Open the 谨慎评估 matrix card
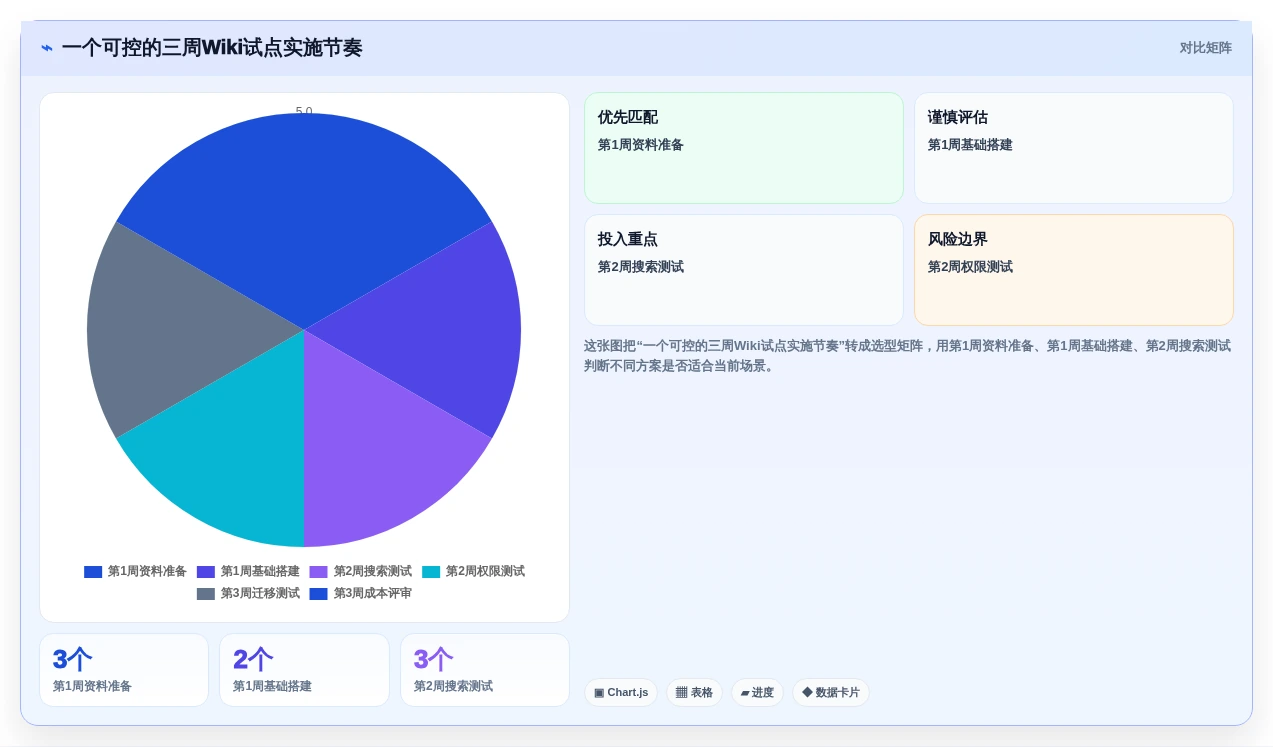 (1074, 148)
